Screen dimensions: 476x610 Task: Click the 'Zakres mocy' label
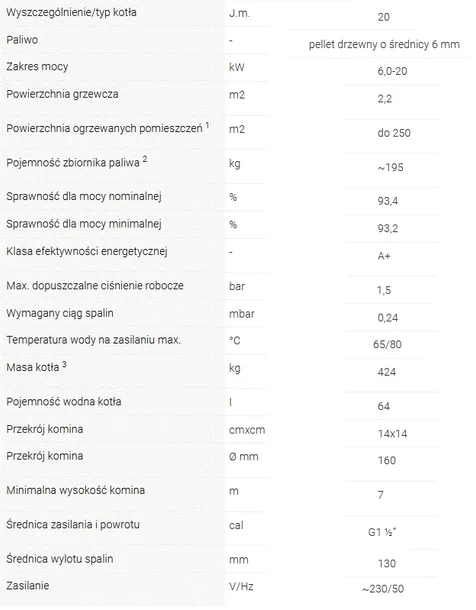(37, 67)
